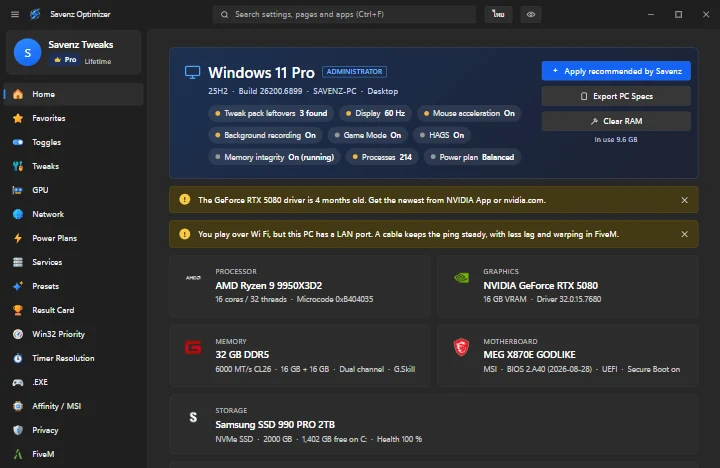Screen dimensions: 720x468
Task: Open the Toggles page
Action: [x=73, y=142]
